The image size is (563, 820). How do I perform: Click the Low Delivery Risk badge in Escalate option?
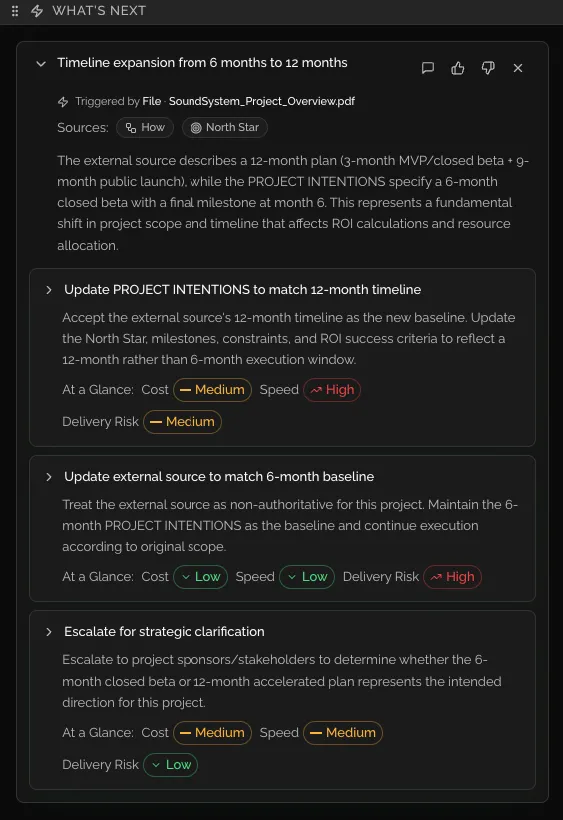(170, 765)
